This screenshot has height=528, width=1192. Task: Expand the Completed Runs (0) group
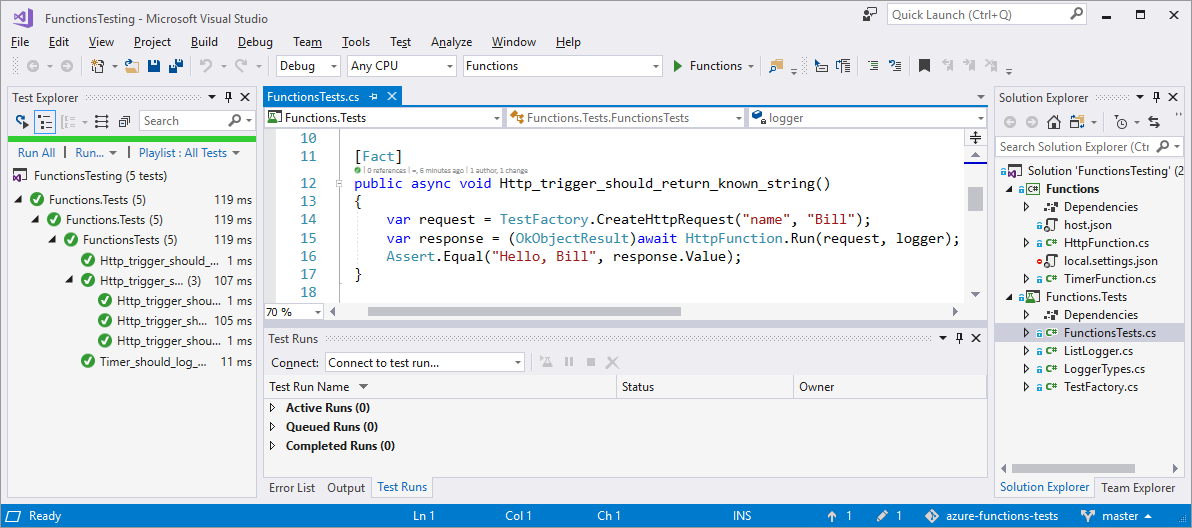click(273, 446)
